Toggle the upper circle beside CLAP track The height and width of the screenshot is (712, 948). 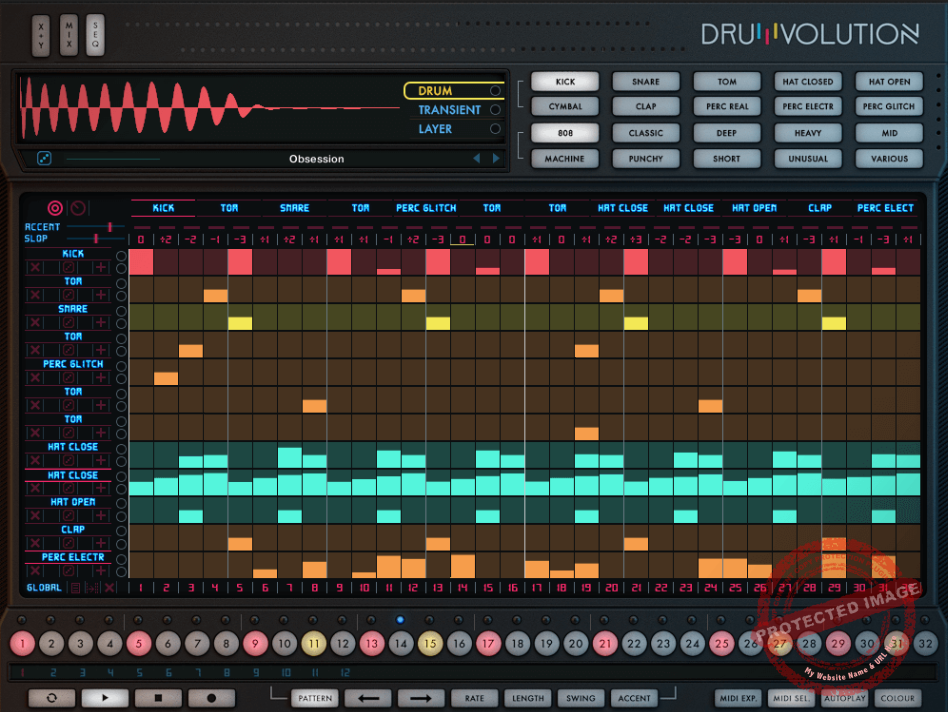[x=121, y=531]
